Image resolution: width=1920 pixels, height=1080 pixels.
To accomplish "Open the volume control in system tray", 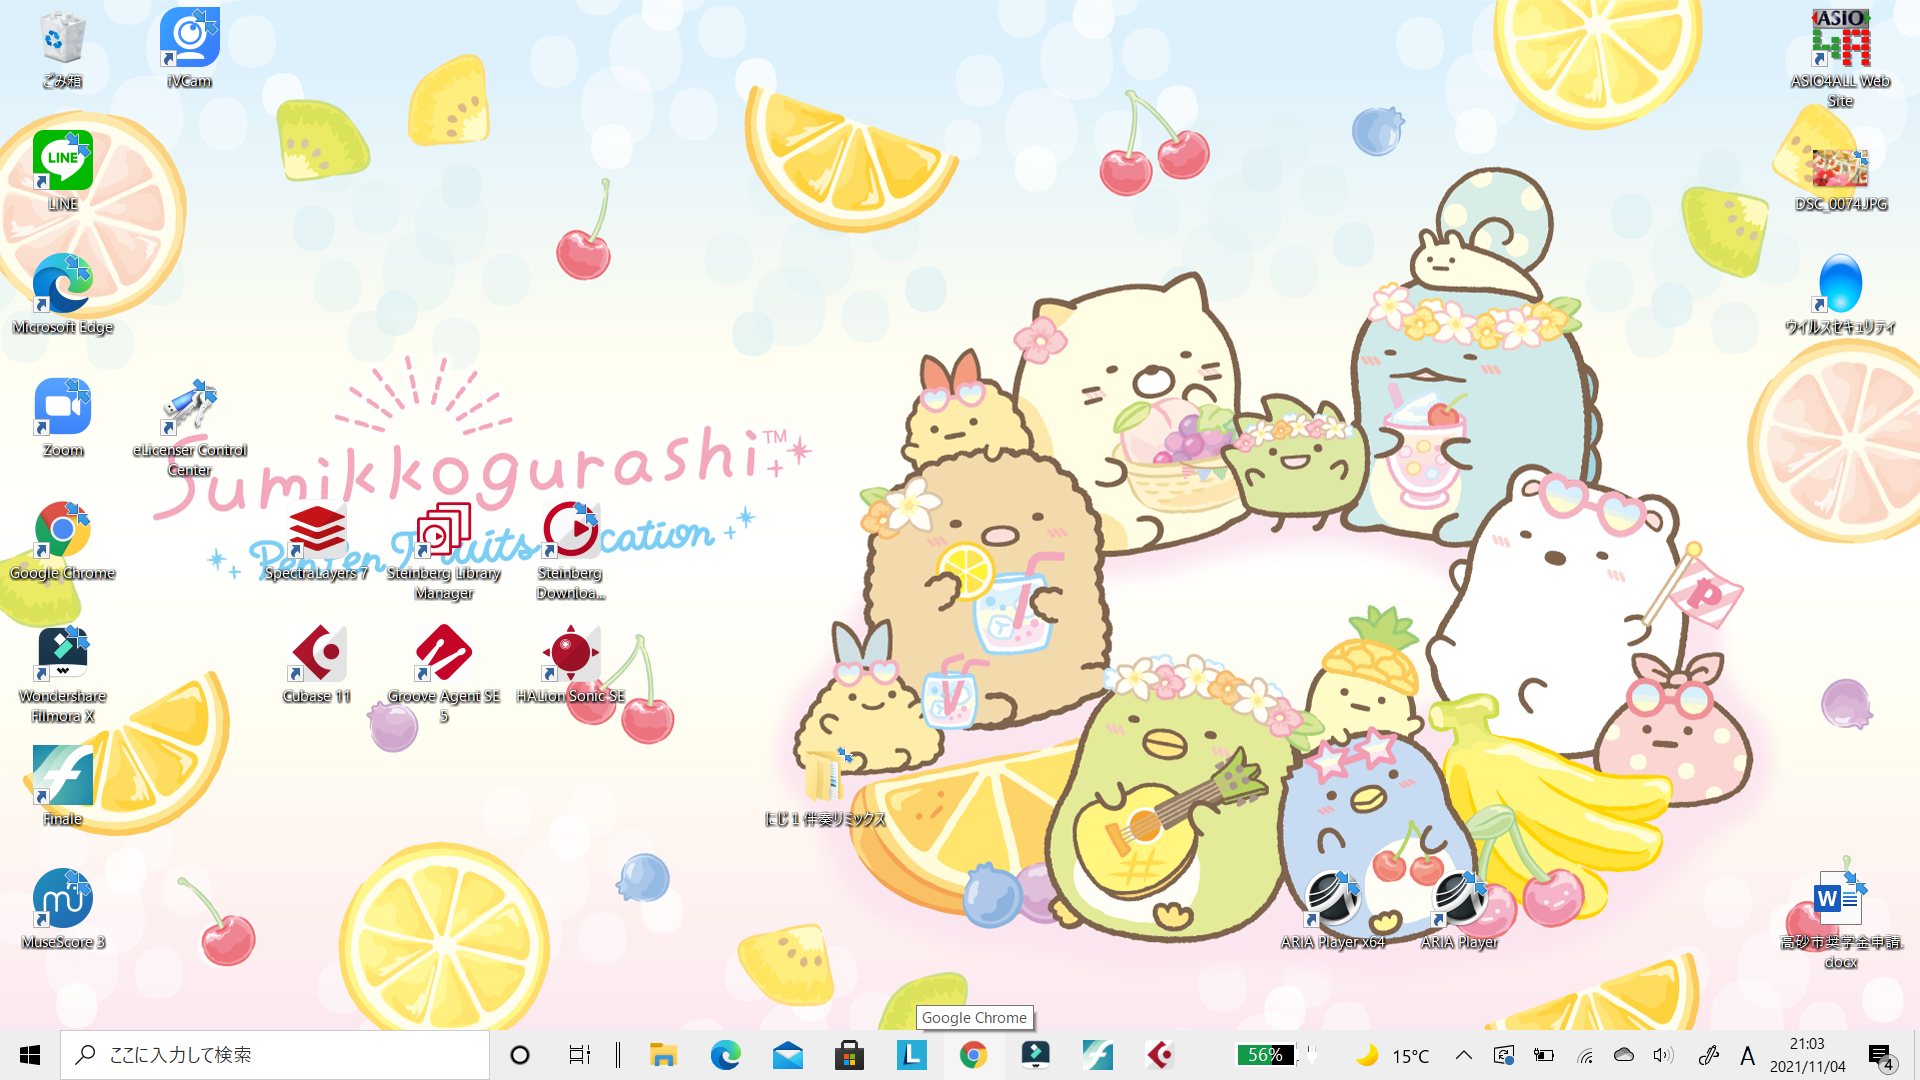I will tap(1662, 1055).
